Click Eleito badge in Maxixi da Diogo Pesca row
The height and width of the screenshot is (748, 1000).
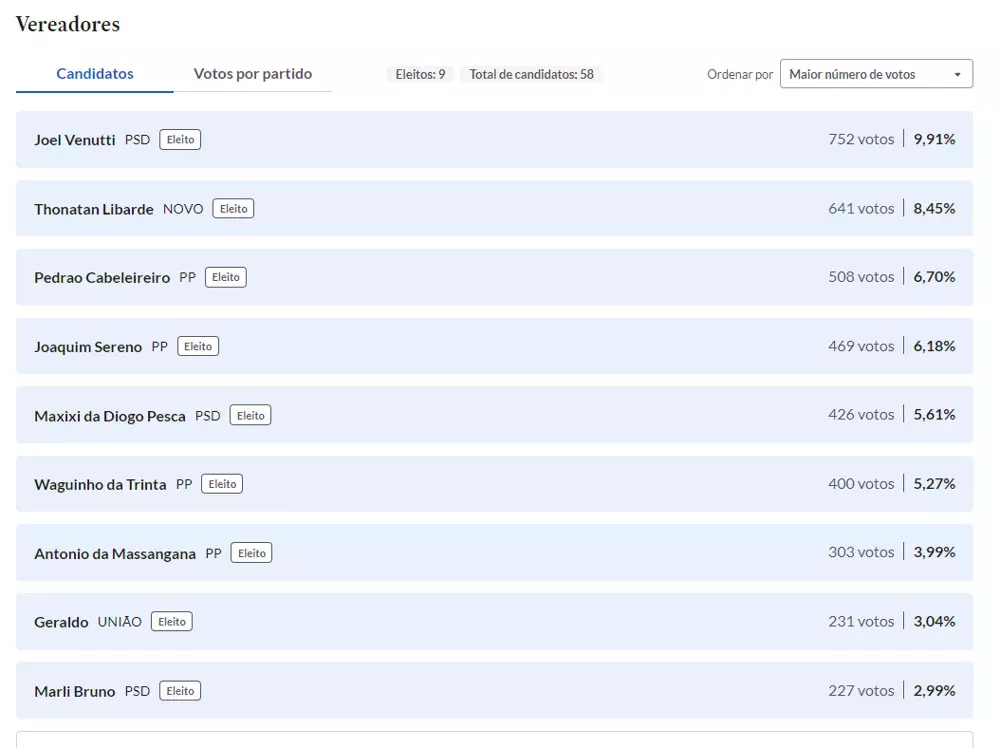coord(251,415)
